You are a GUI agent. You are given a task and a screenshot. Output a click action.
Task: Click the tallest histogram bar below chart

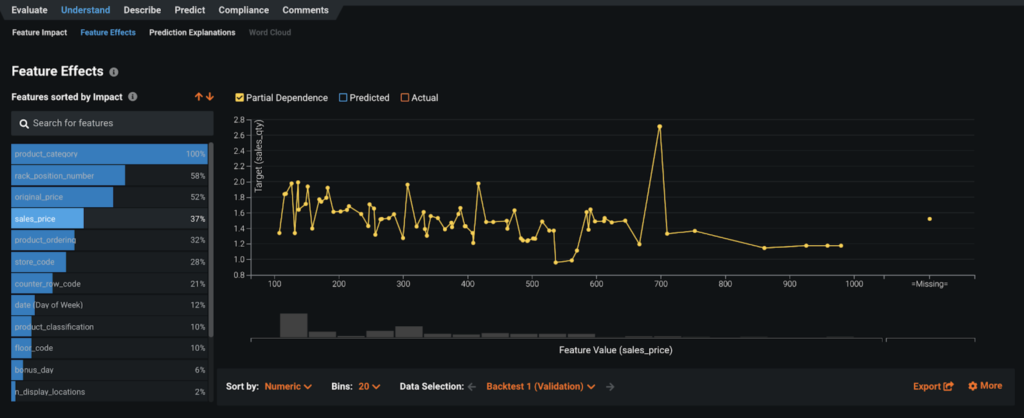pyautogui.click(x=294, y=325)
